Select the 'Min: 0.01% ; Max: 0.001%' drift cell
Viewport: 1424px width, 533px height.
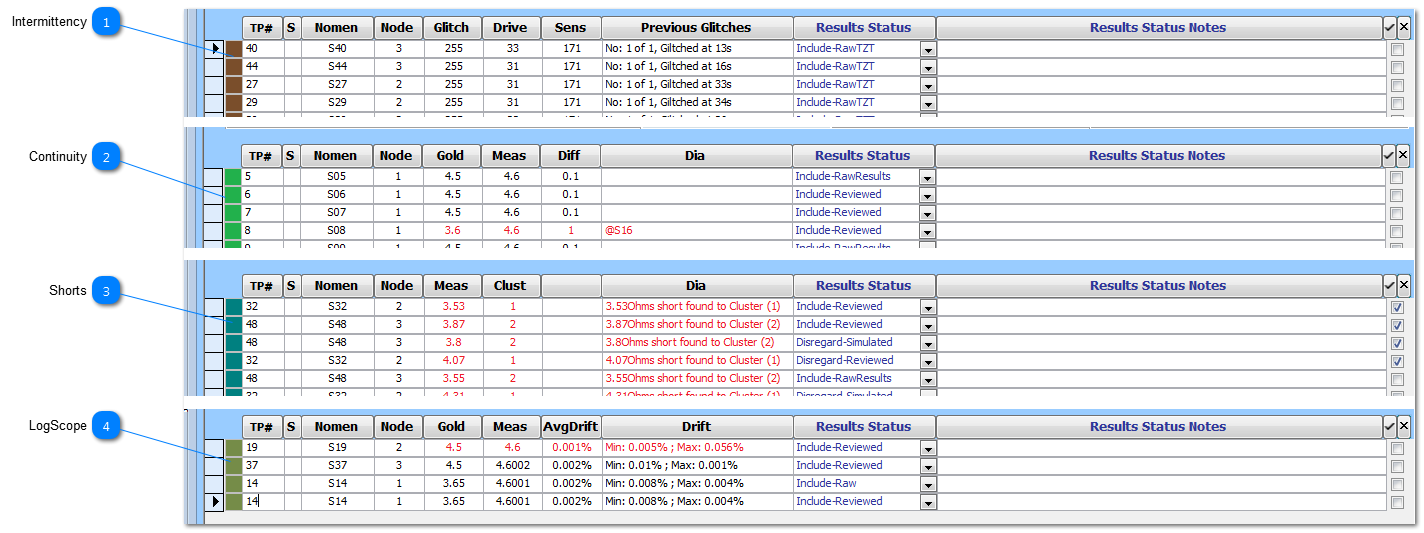697,465
